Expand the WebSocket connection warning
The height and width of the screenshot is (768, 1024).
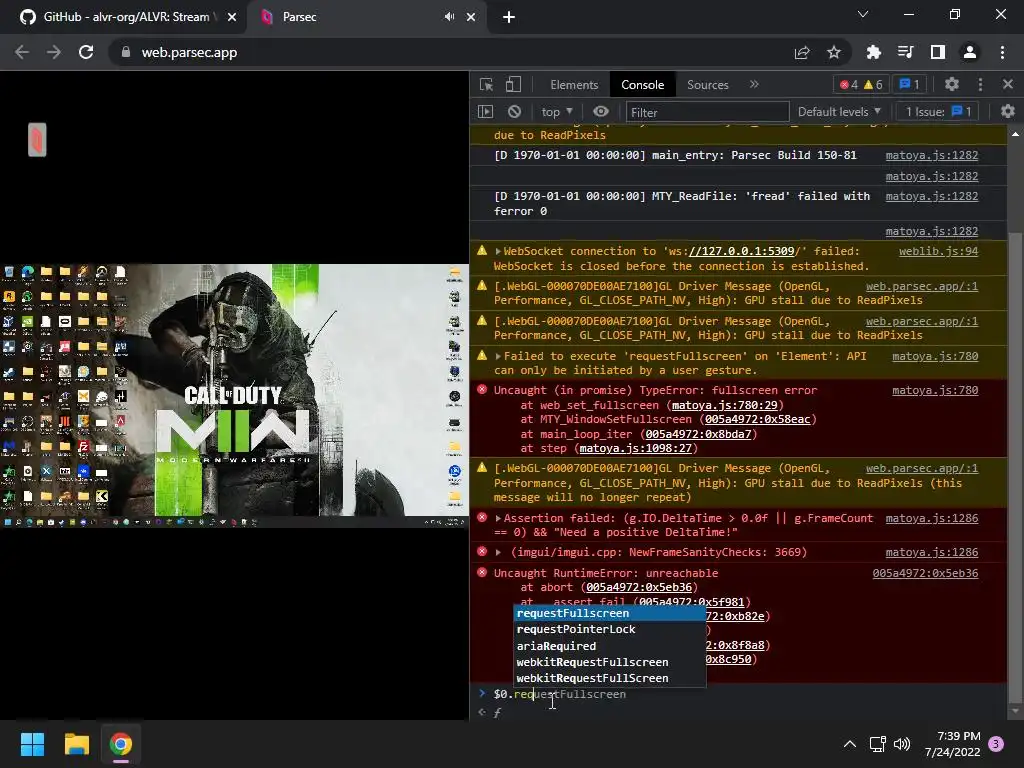tap(498, 251)
